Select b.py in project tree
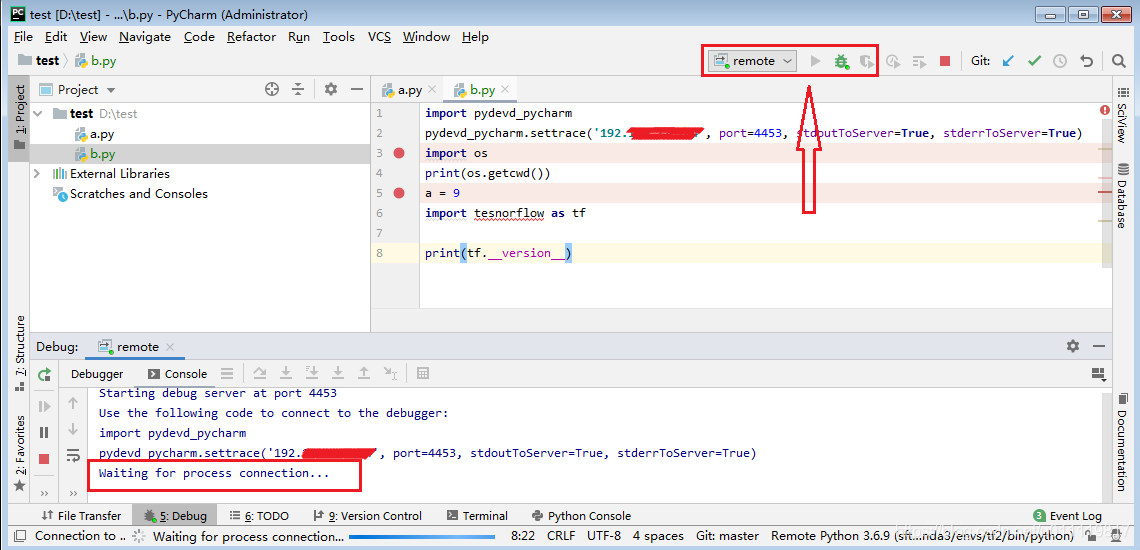 (x=102, y=154)
